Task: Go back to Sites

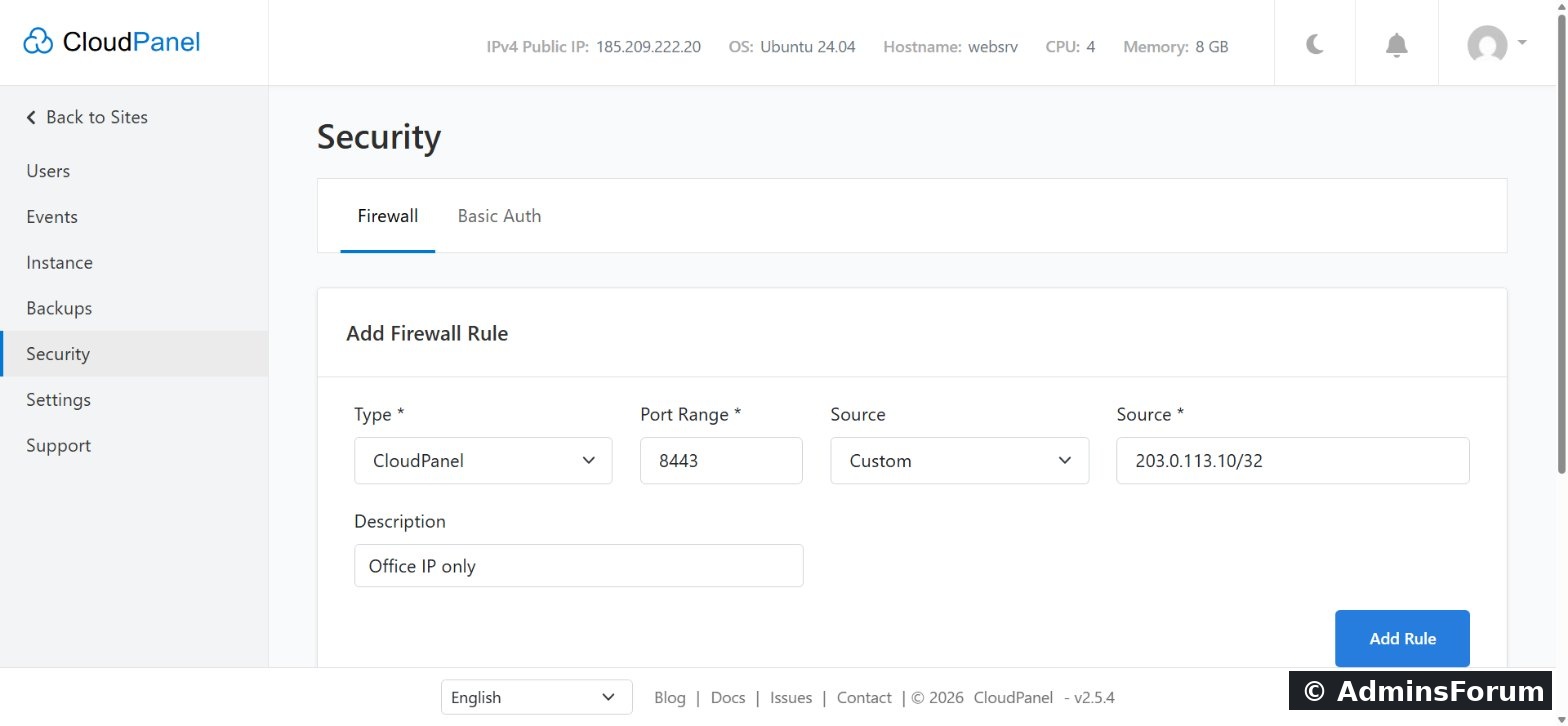Action: pos(87,117)
